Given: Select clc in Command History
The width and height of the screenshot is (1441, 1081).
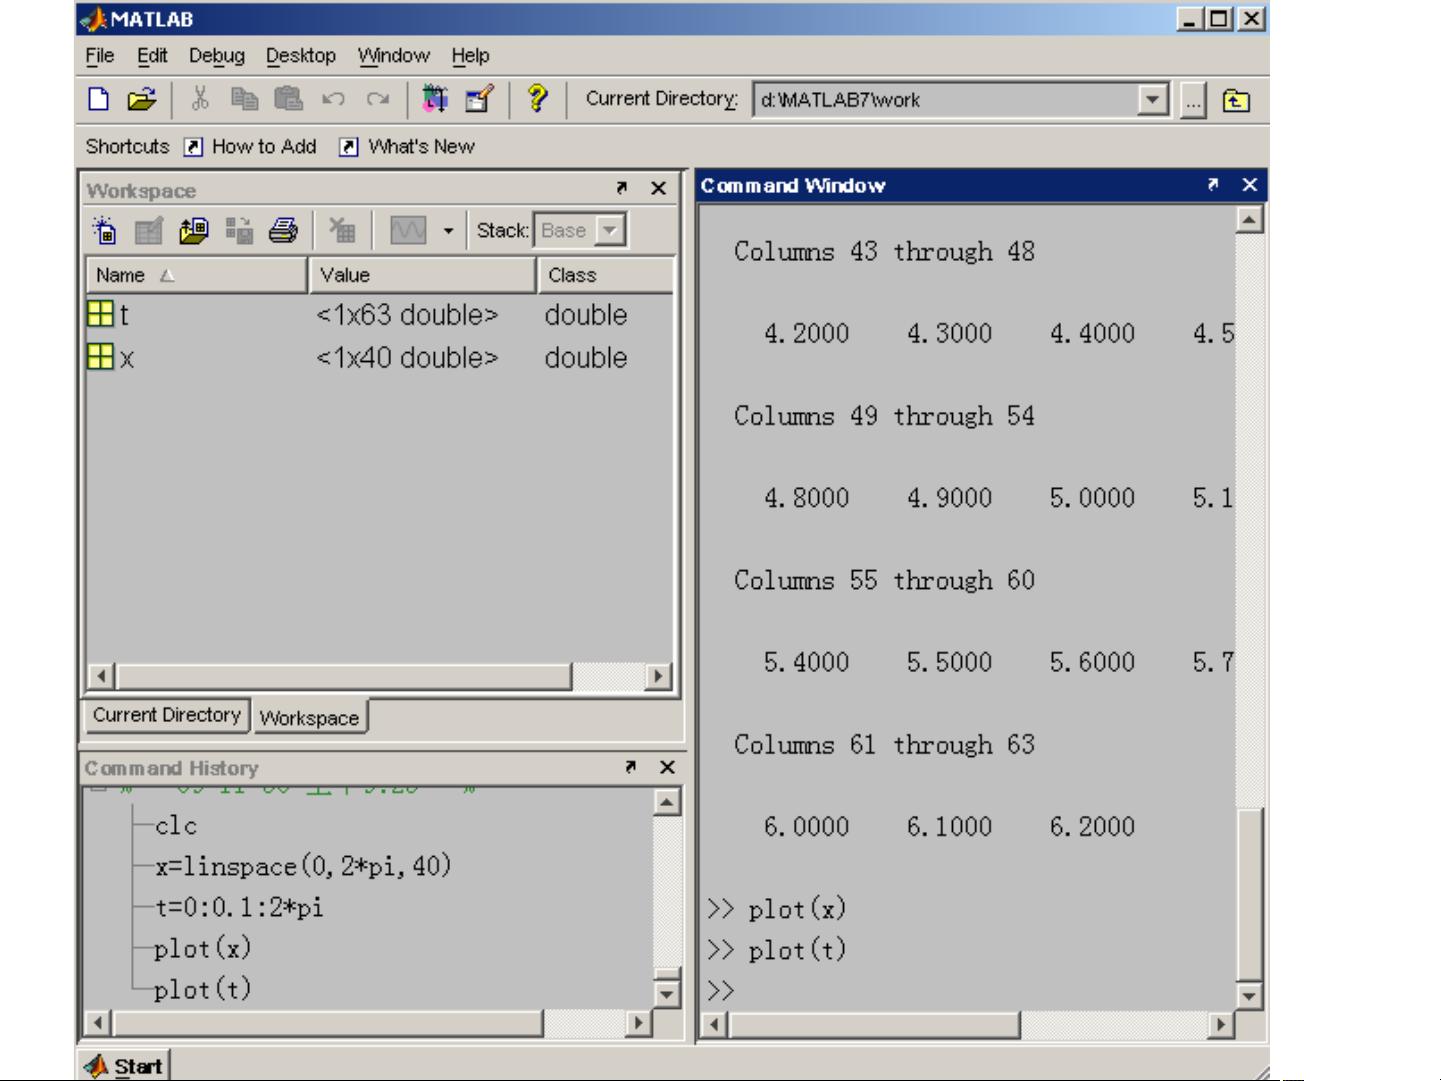Looking at the screenshot, I should pyautogui.click(x=176, y=826).
